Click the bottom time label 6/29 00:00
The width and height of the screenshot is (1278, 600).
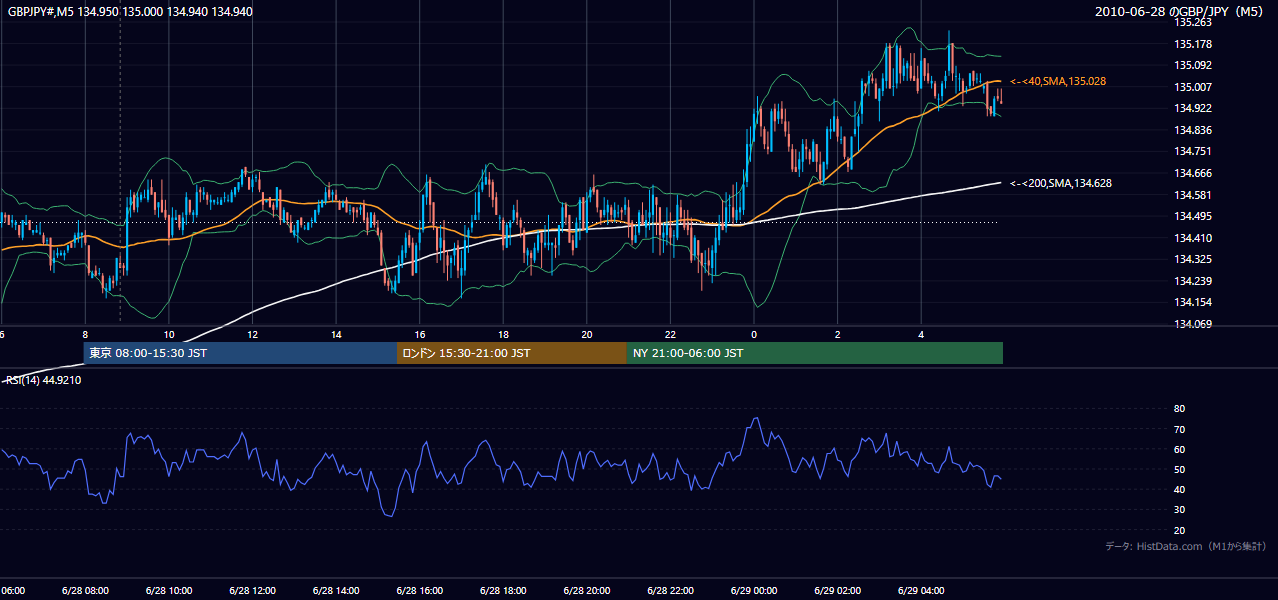(754, 591)
